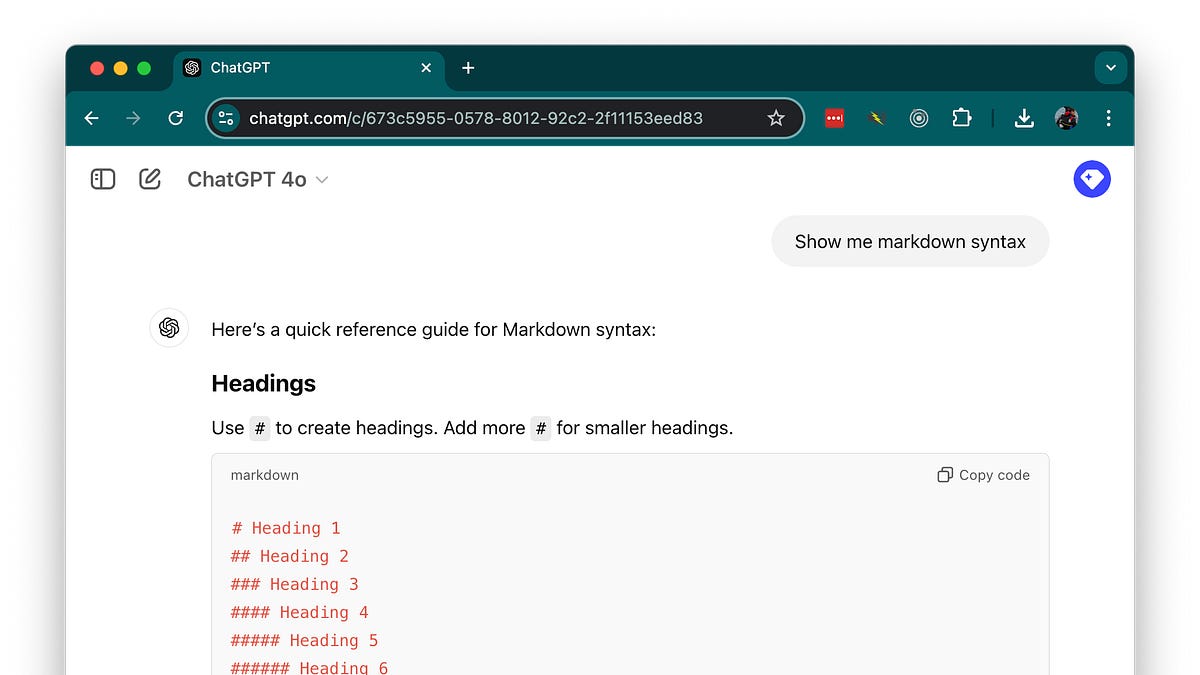The image size is (1200, 675).
Task: Click the '### Heading 3' code line
Action: tap(295, 584)
